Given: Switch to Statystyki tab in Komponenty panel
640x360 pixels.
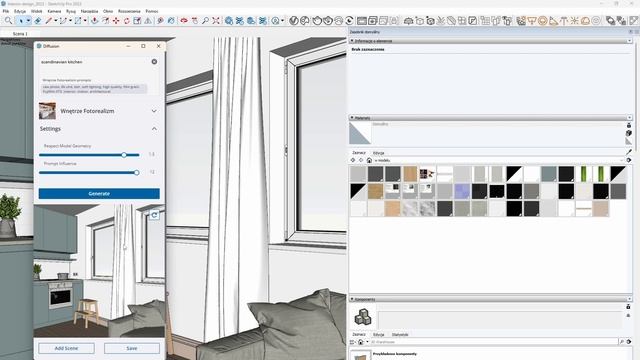Looking at the screenshot, I should (x=400, y=334).
